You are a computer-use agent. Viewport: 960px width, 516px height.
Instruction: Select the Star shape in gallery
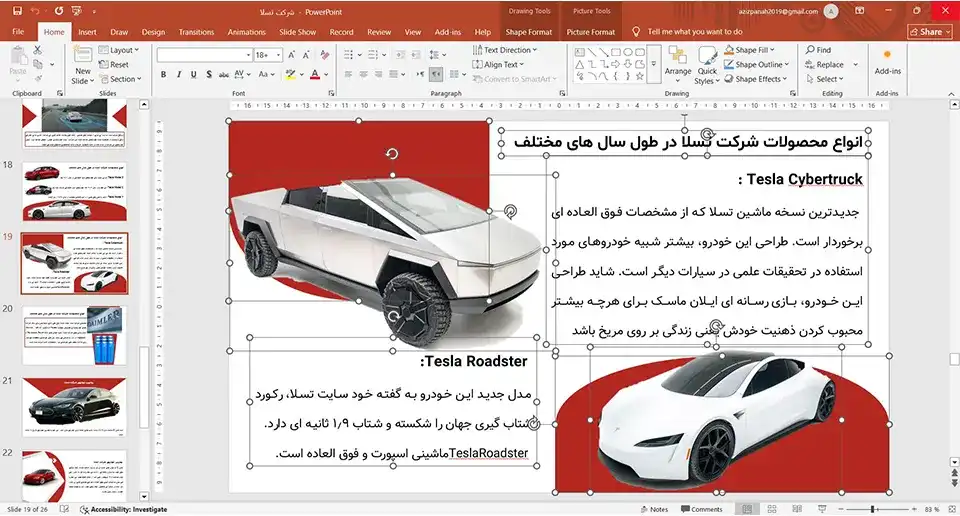640,77
